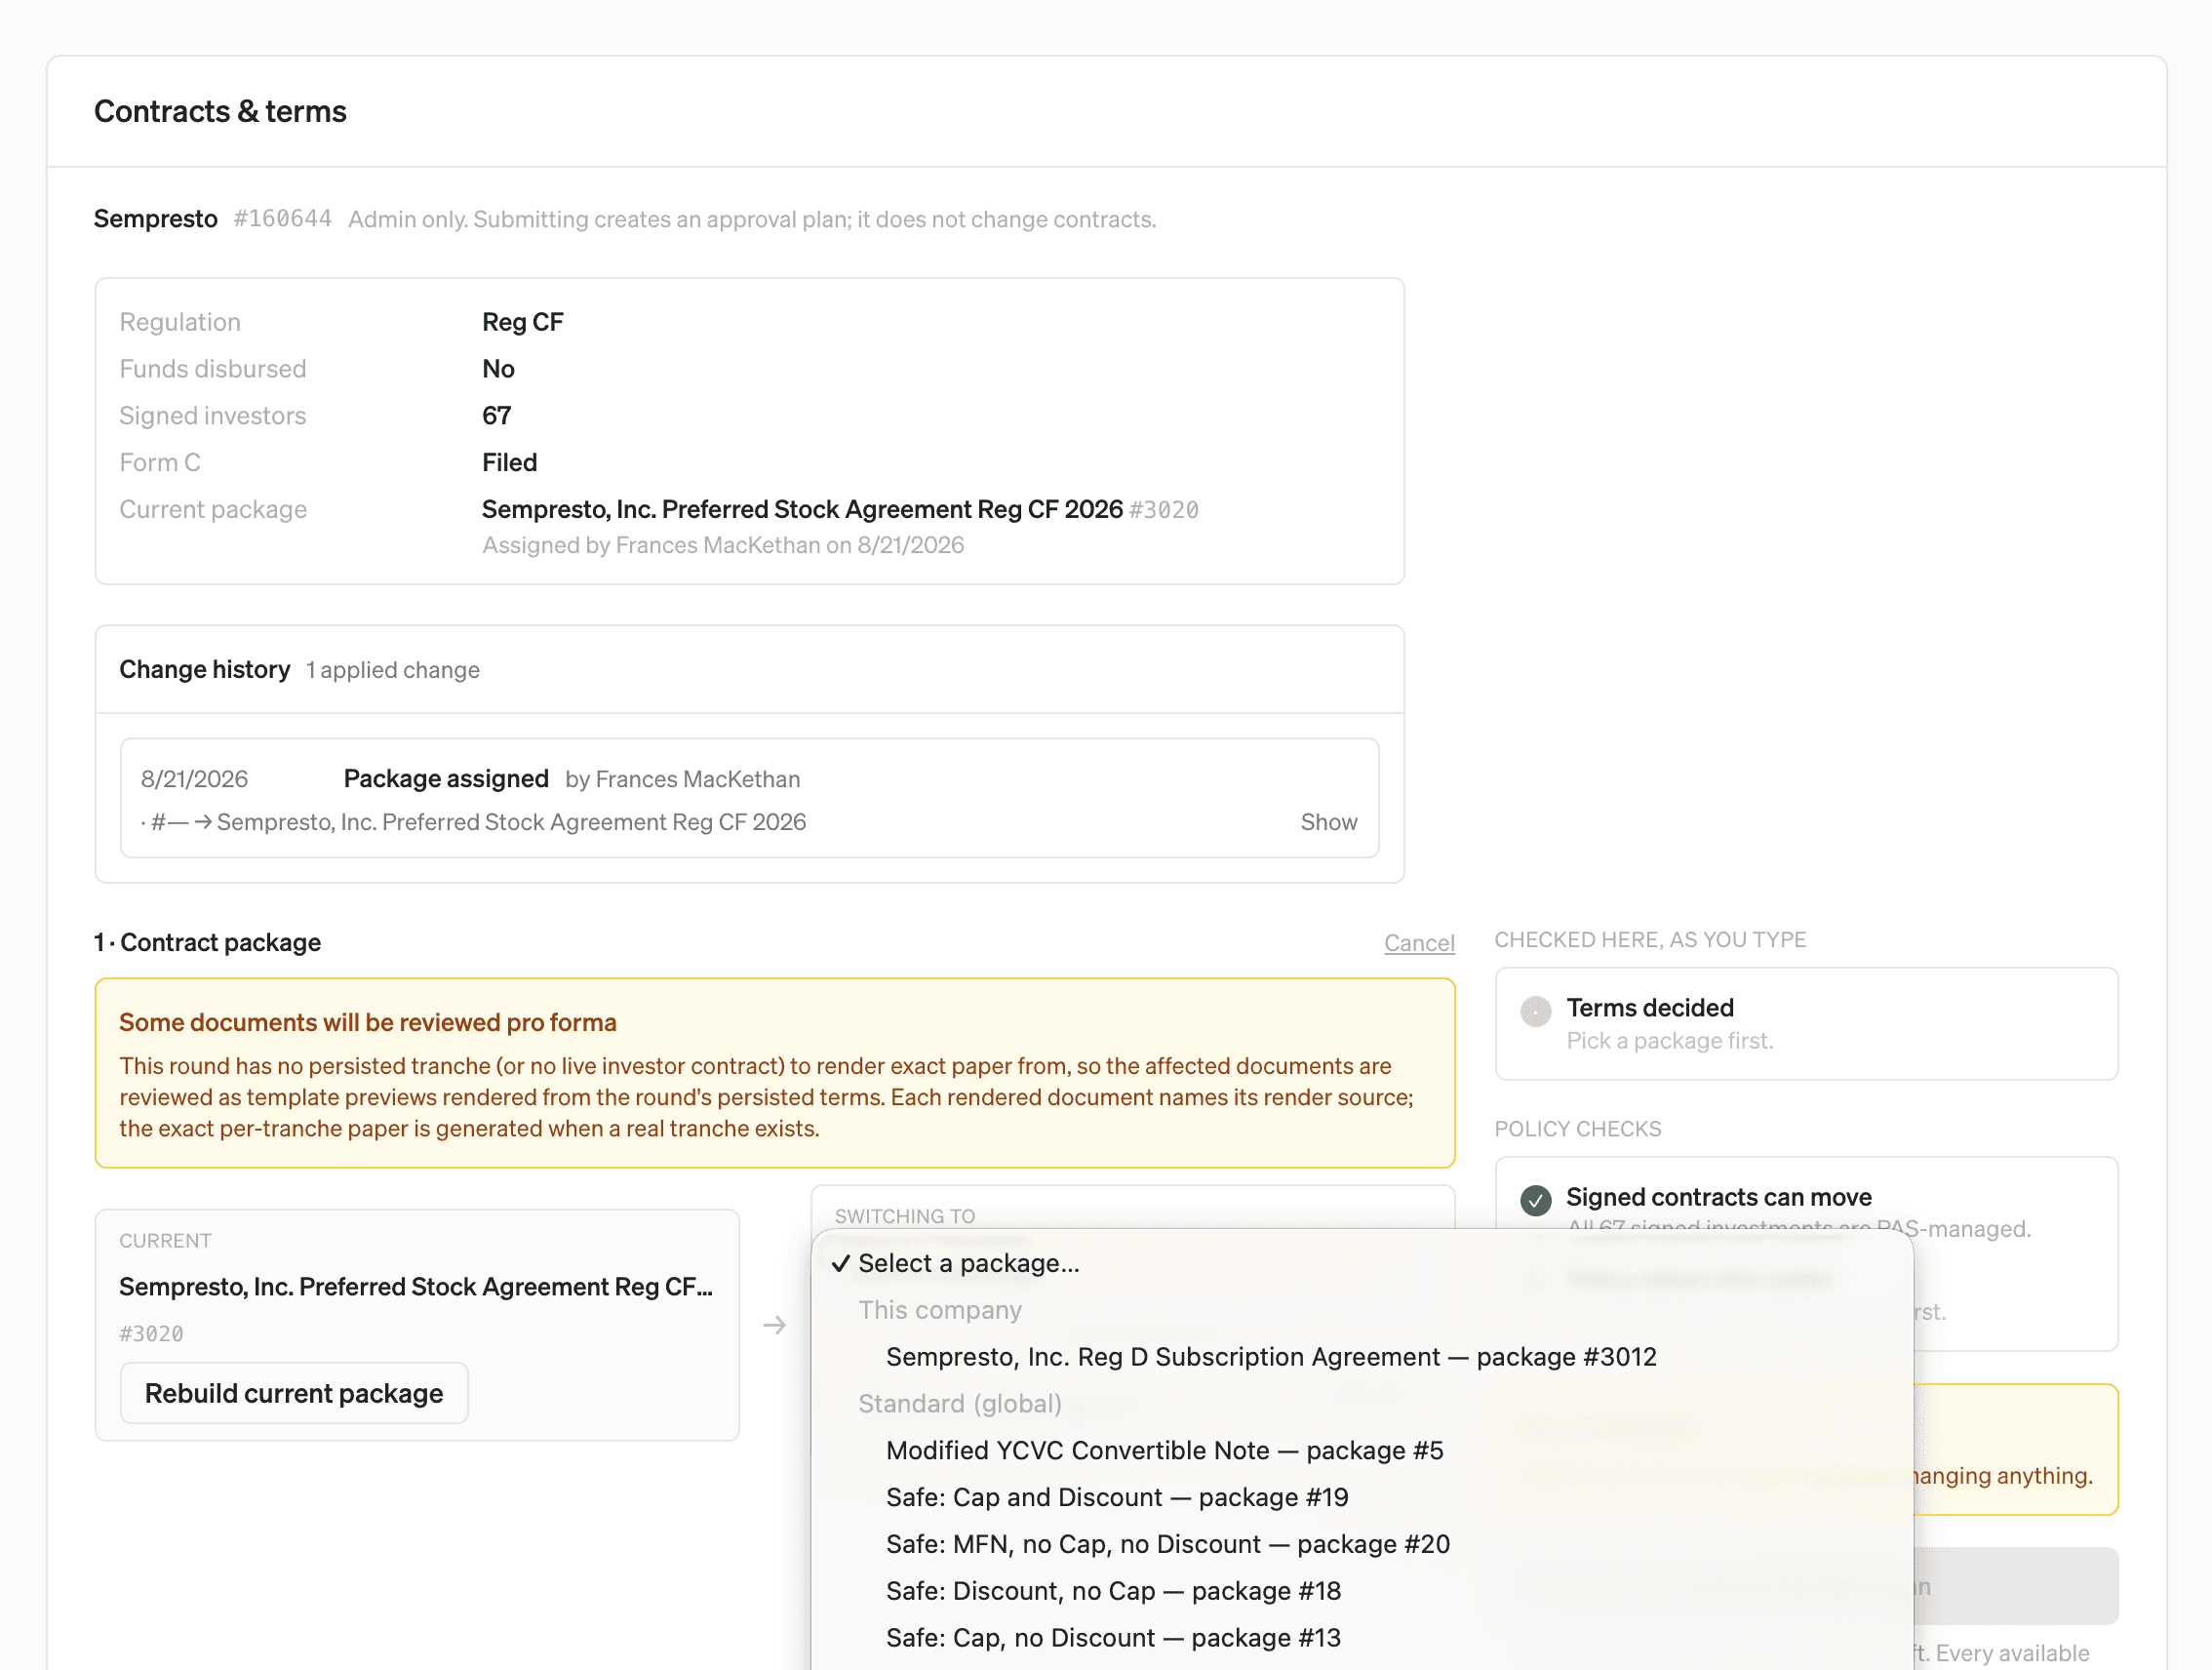Click the Reg CF regulation value
The width and height of the screenshot is (2212, 1670).
pyautogui.click(x=522, y=322)
